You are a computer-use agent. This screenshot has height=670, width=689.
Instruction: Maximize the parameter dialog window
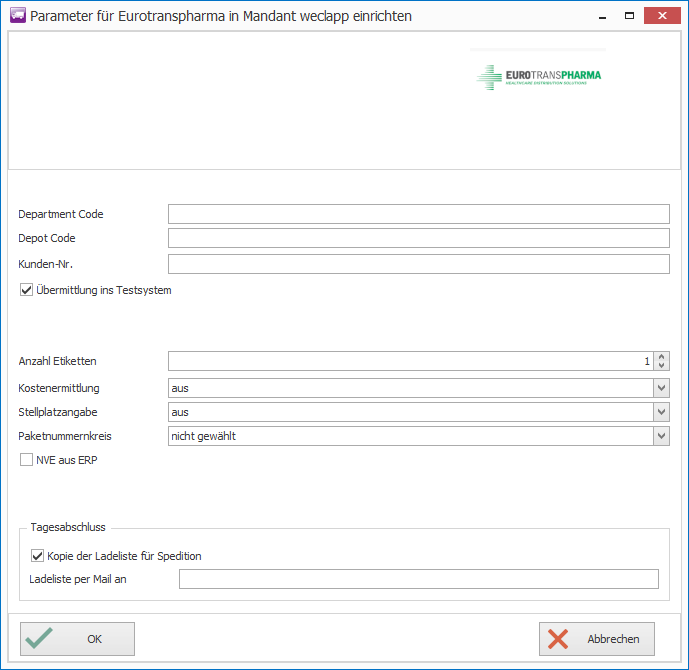pyautogui.click(x=629, y=16)
